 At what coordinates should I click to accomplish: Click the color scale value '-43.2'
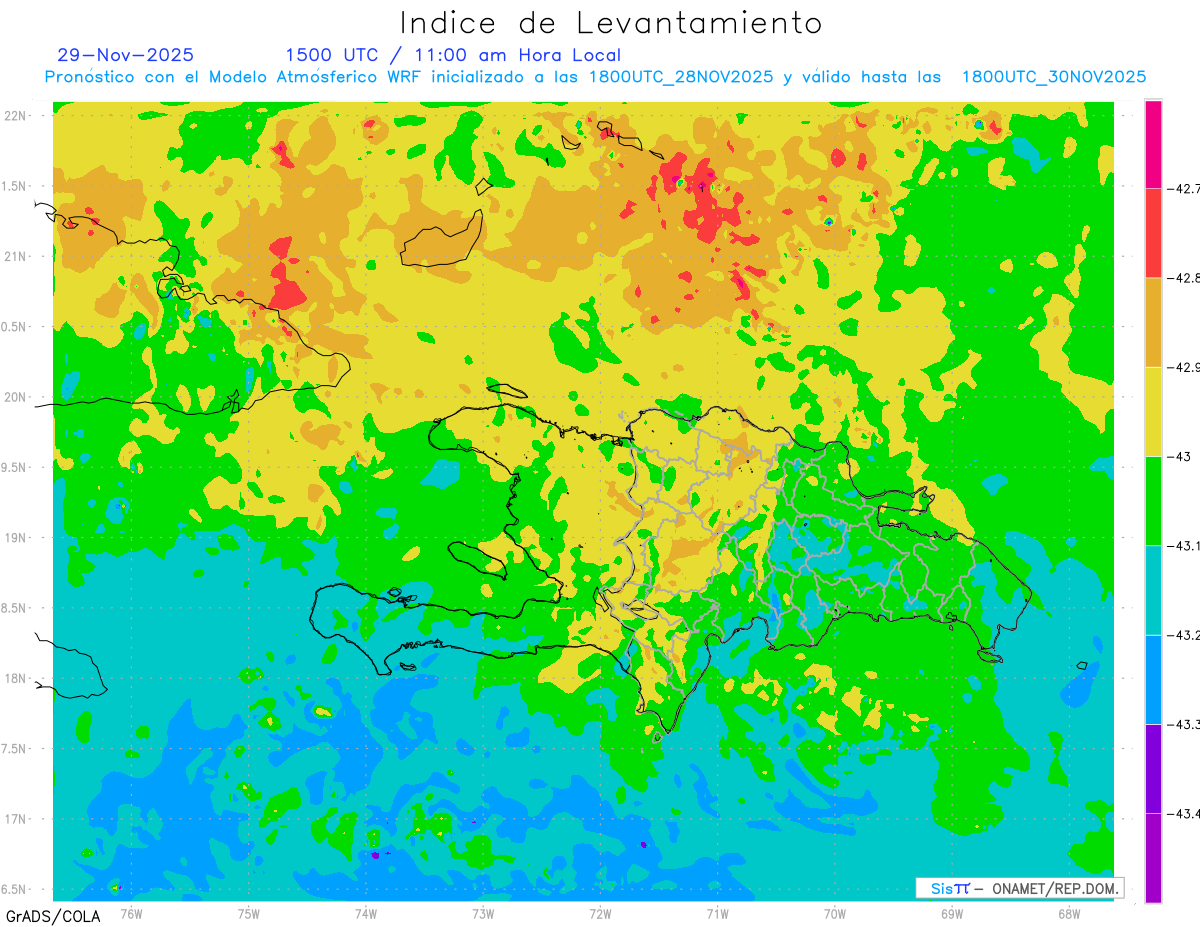pos(1183,635)
